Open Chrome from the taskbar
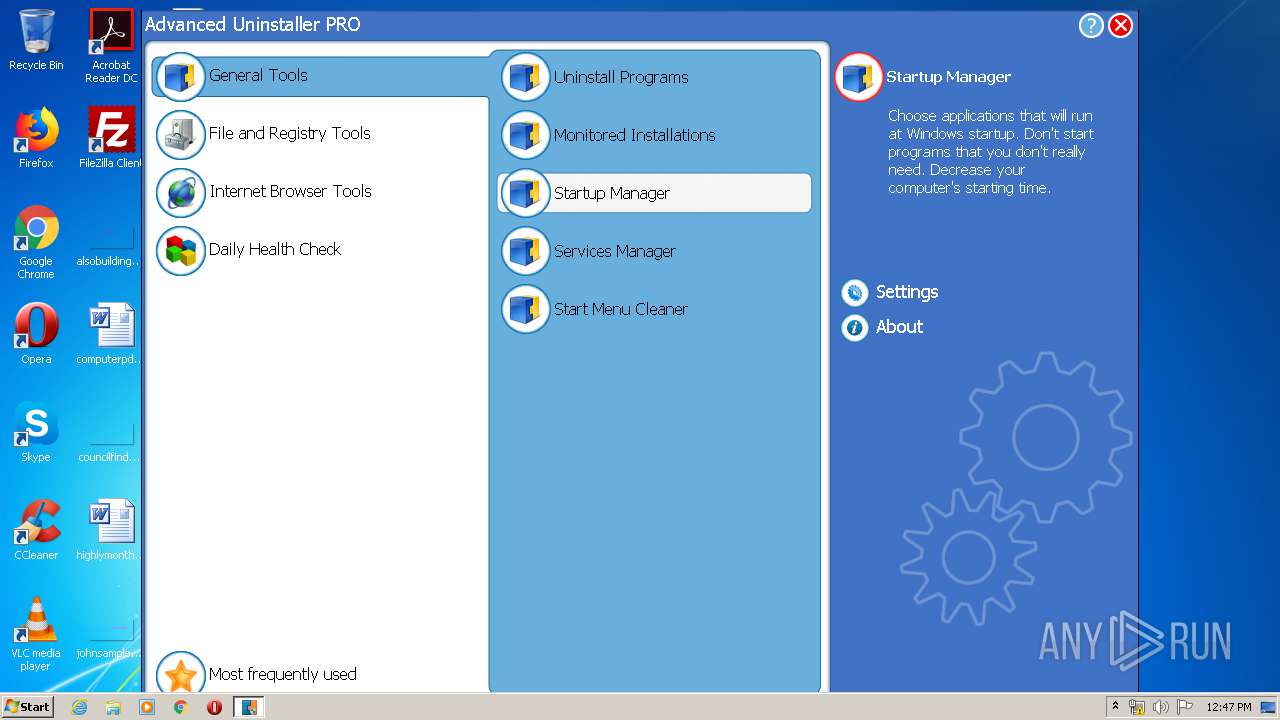The height and width of the screenshot is (720, 1280). 180,707
